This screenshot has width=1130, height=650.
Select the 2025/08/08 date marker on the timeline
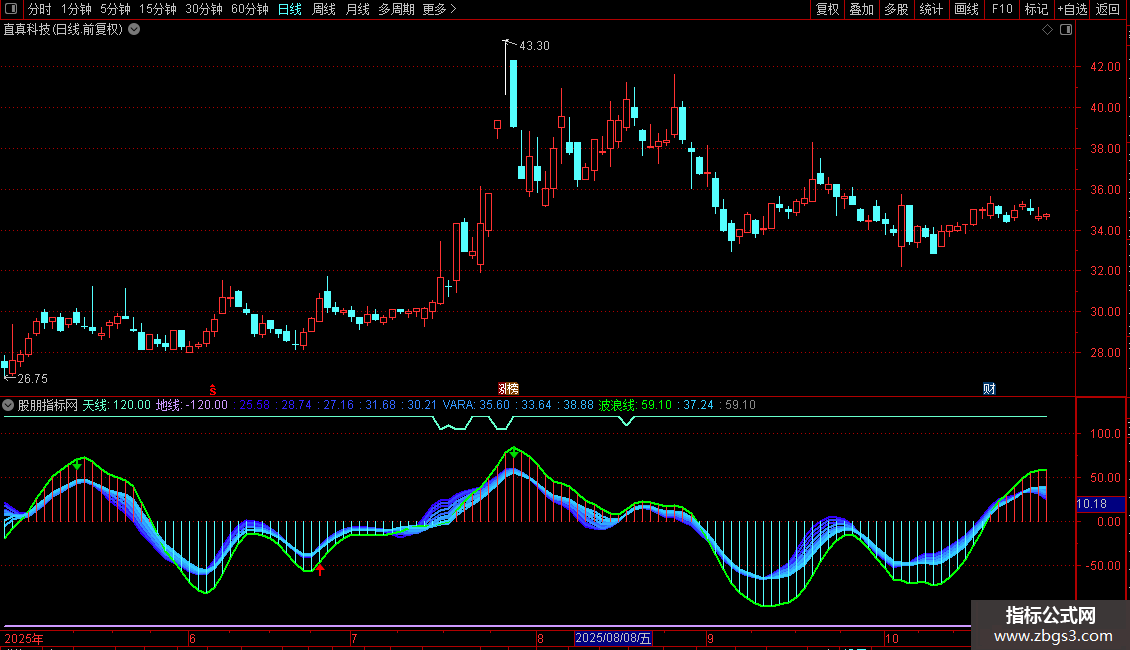[613, 638]
